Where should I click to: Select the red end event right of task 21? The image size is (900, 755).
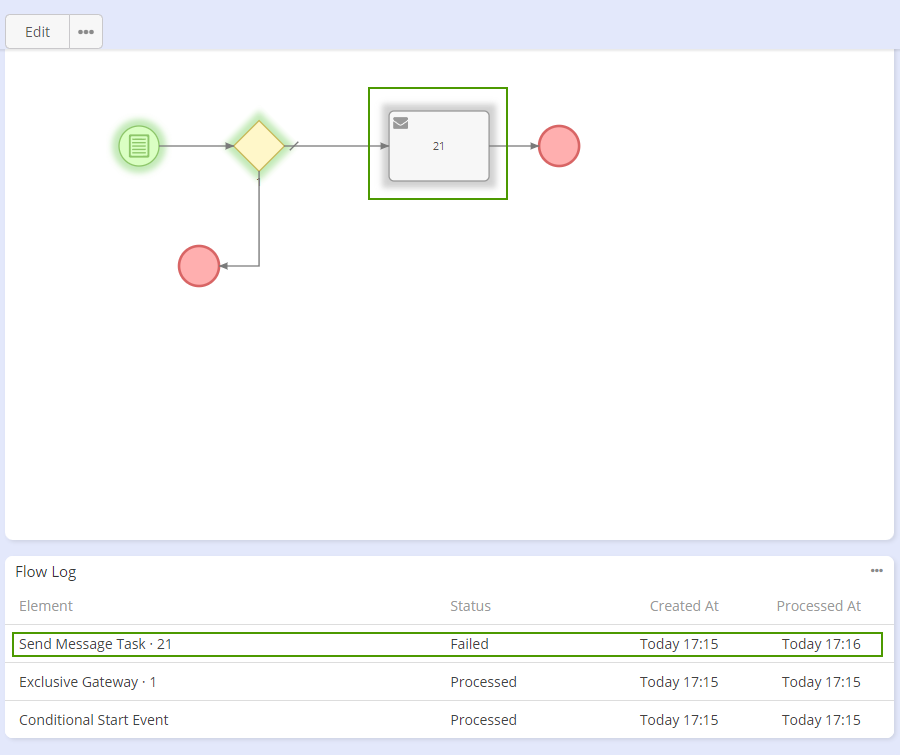point(559,146)
